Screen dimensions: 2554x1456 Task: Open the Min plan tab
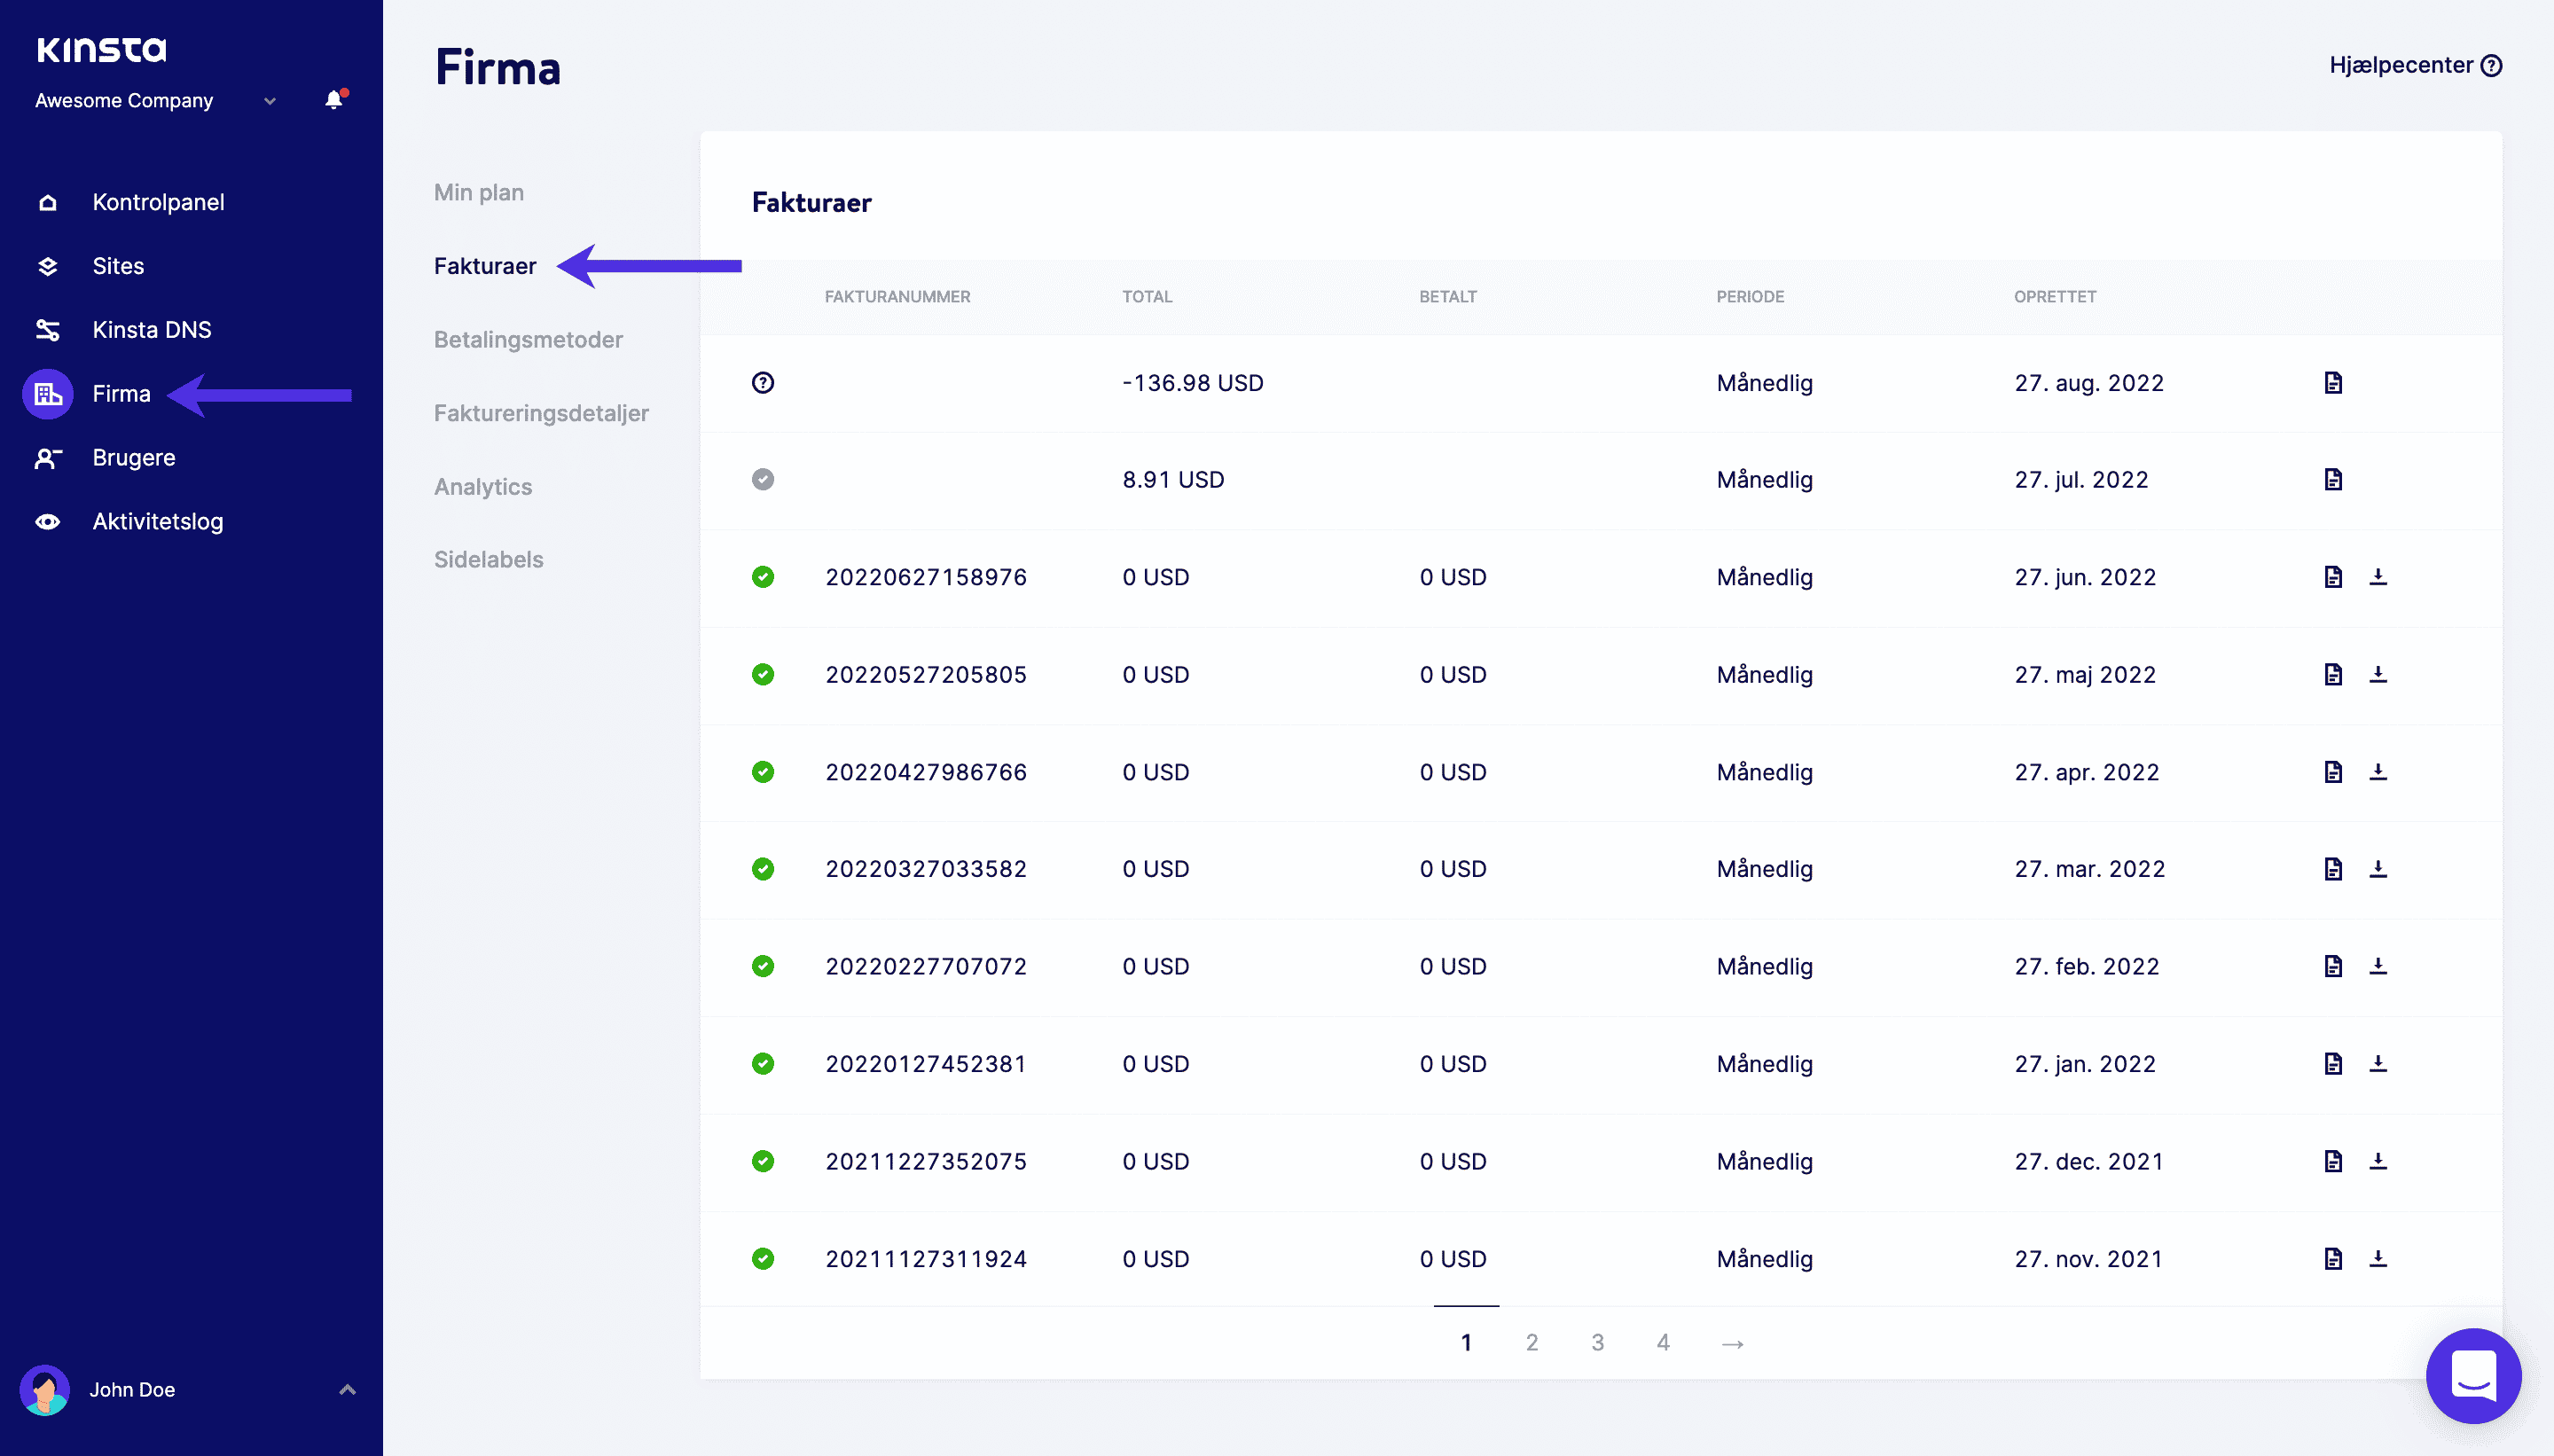point(479,192)
